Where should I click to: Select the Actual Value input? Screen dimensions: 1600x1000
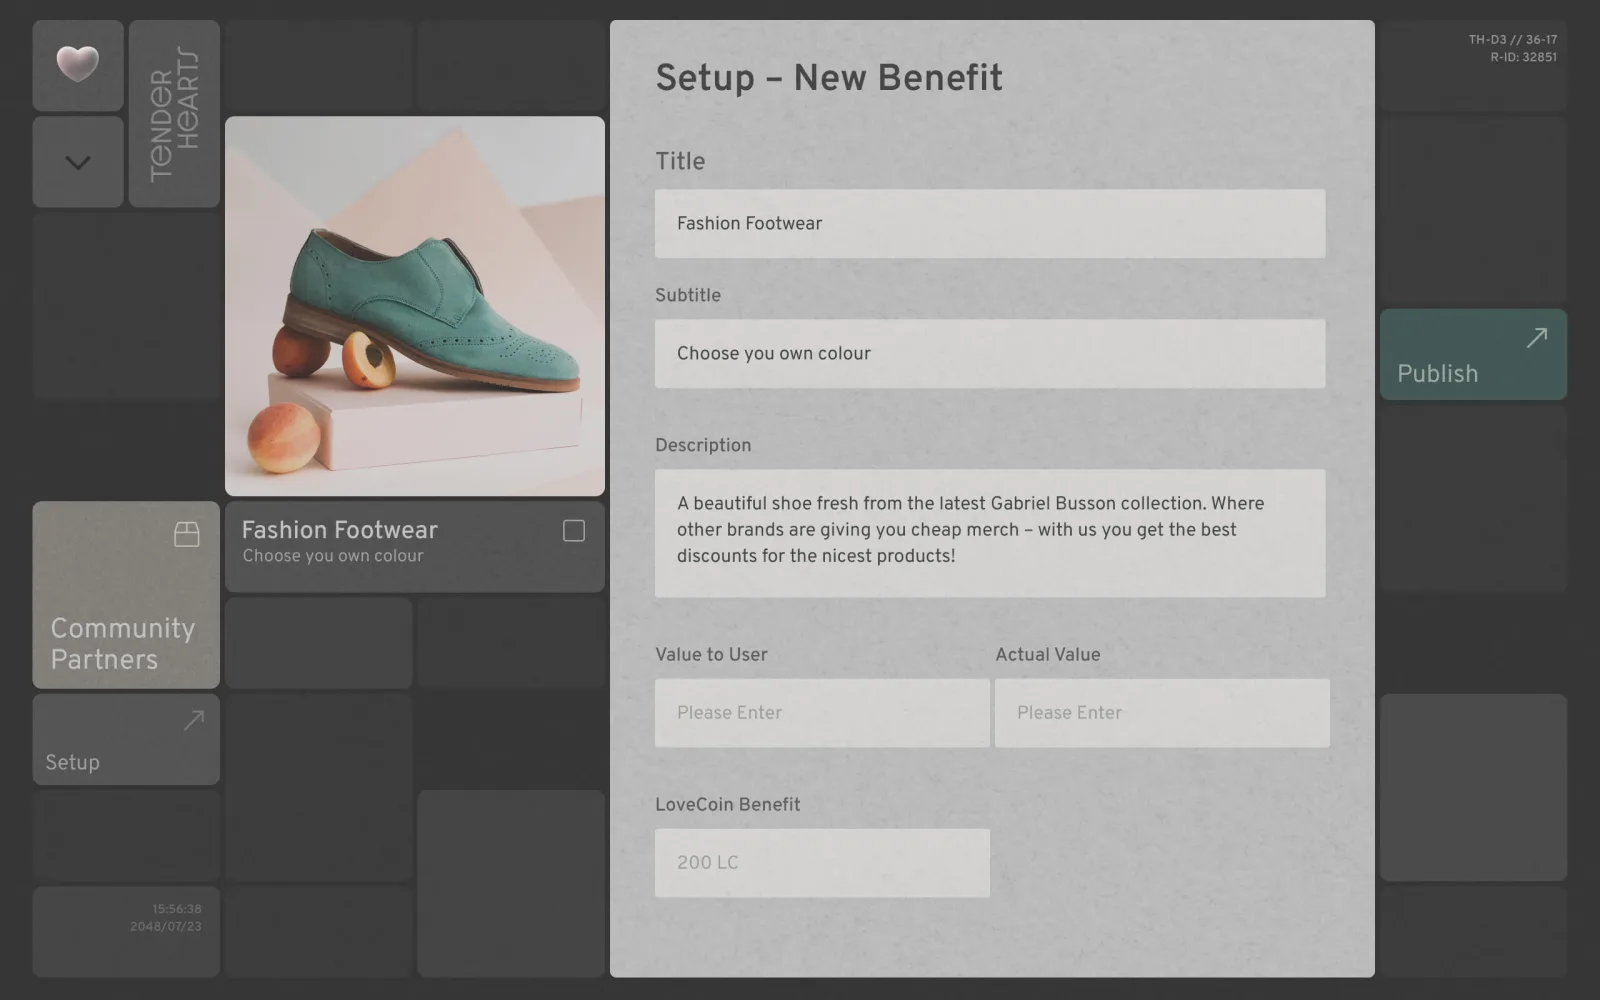[x=1162, y=713]
